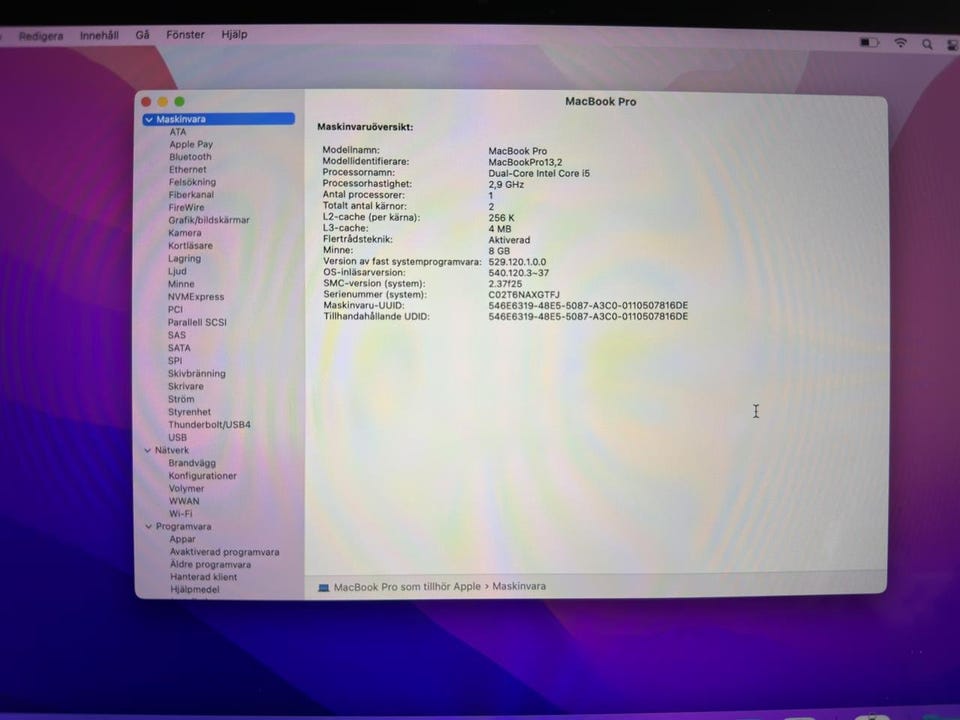The image size is (960, 720).
Task: Open the Innehåll menu
Action: click(x=99, y=36)
